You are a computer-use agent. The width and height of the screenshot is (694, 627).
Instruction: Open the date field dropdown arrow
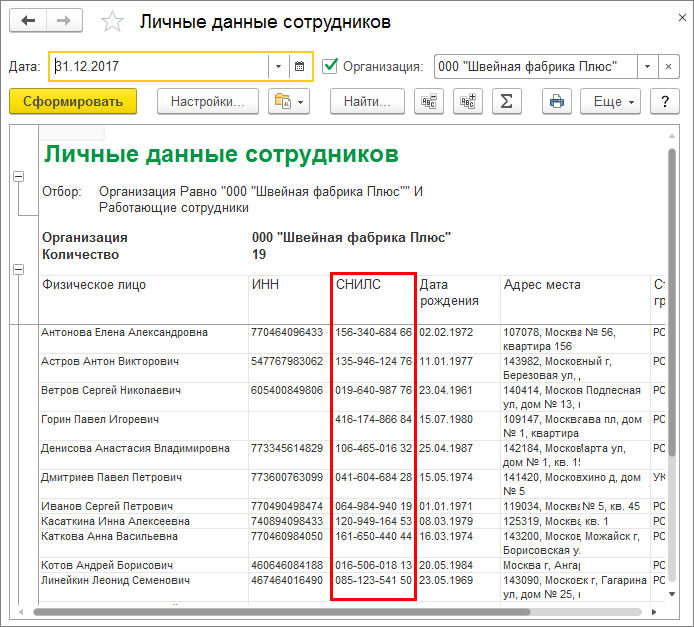pos(278,66)
